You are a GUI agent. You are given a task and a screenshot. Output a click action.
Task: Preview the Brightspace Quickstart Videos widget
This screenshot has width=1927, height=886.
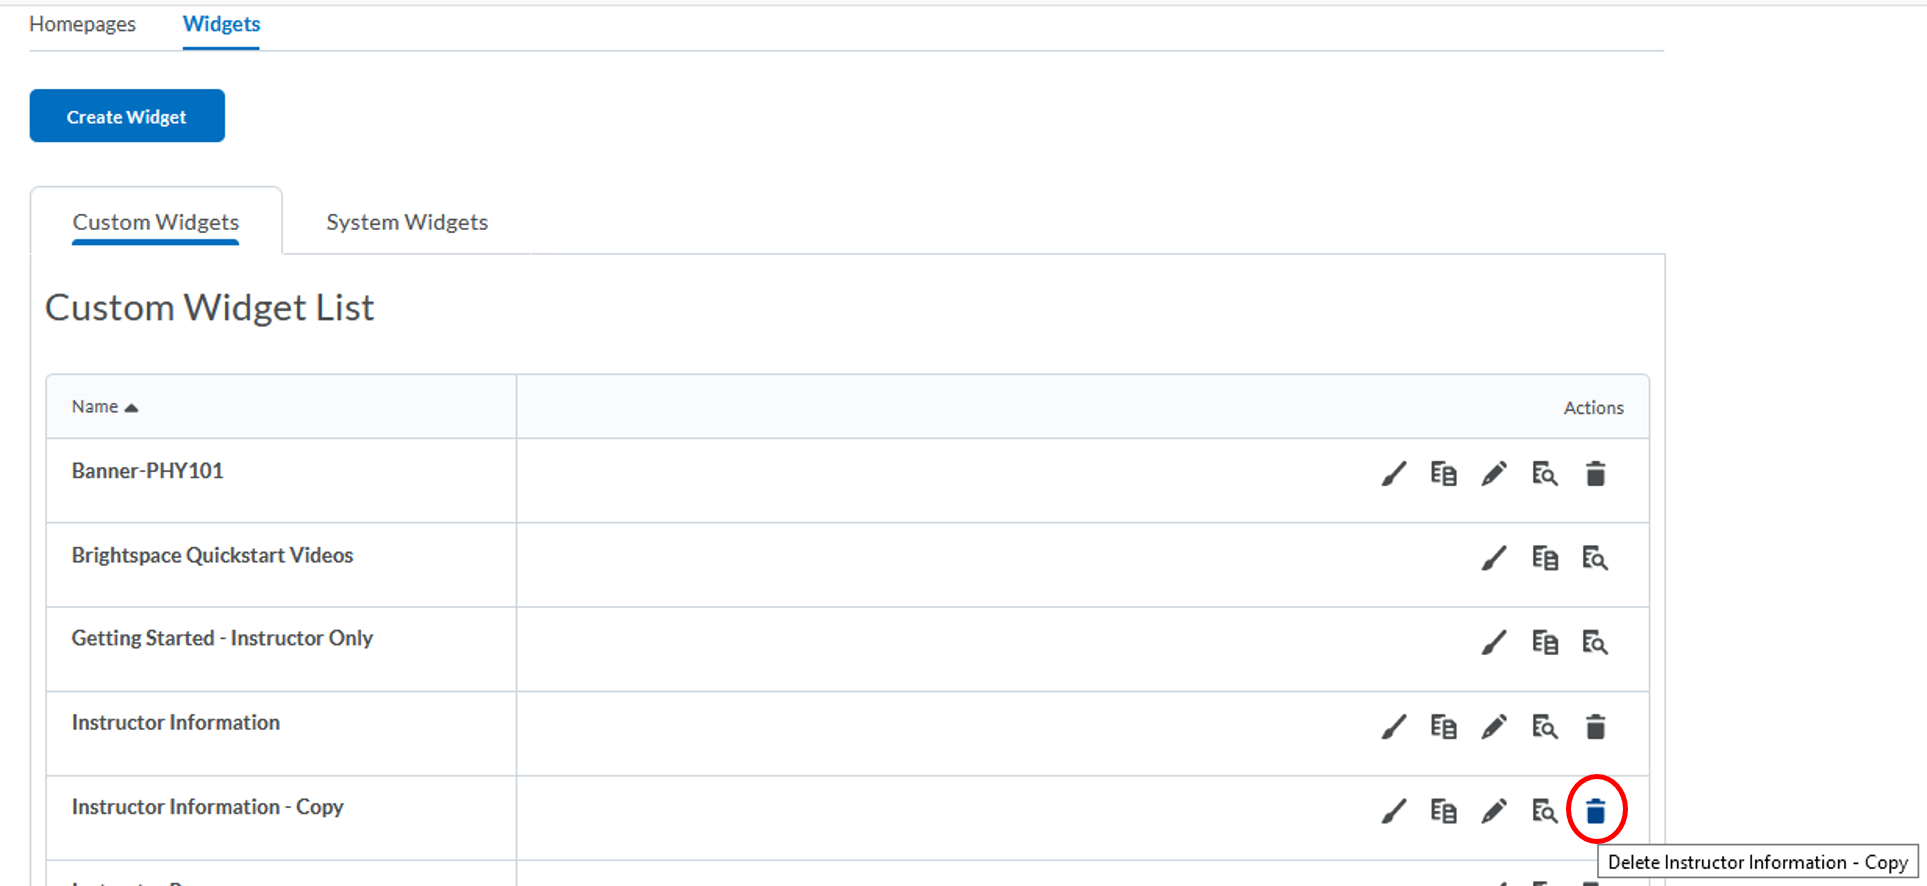point(1595,558)
